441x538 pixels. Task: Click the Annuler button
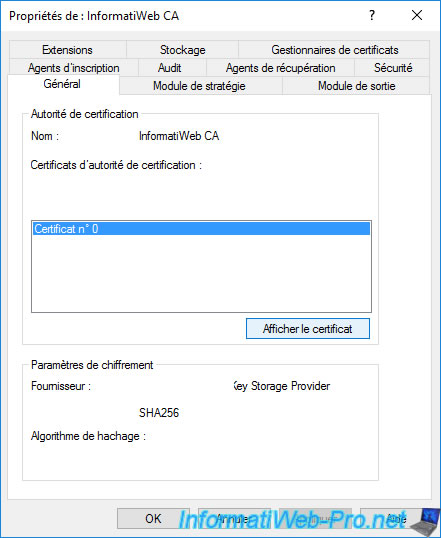[x=234, y=518]
